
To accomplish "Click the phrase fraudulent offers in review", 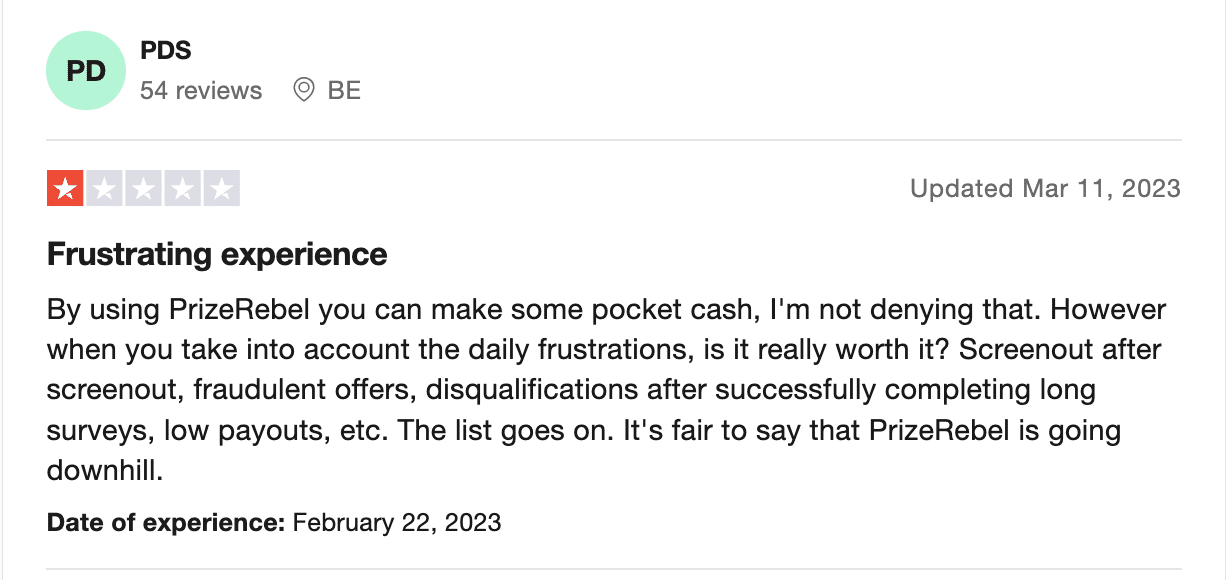I will click(270, 389).
